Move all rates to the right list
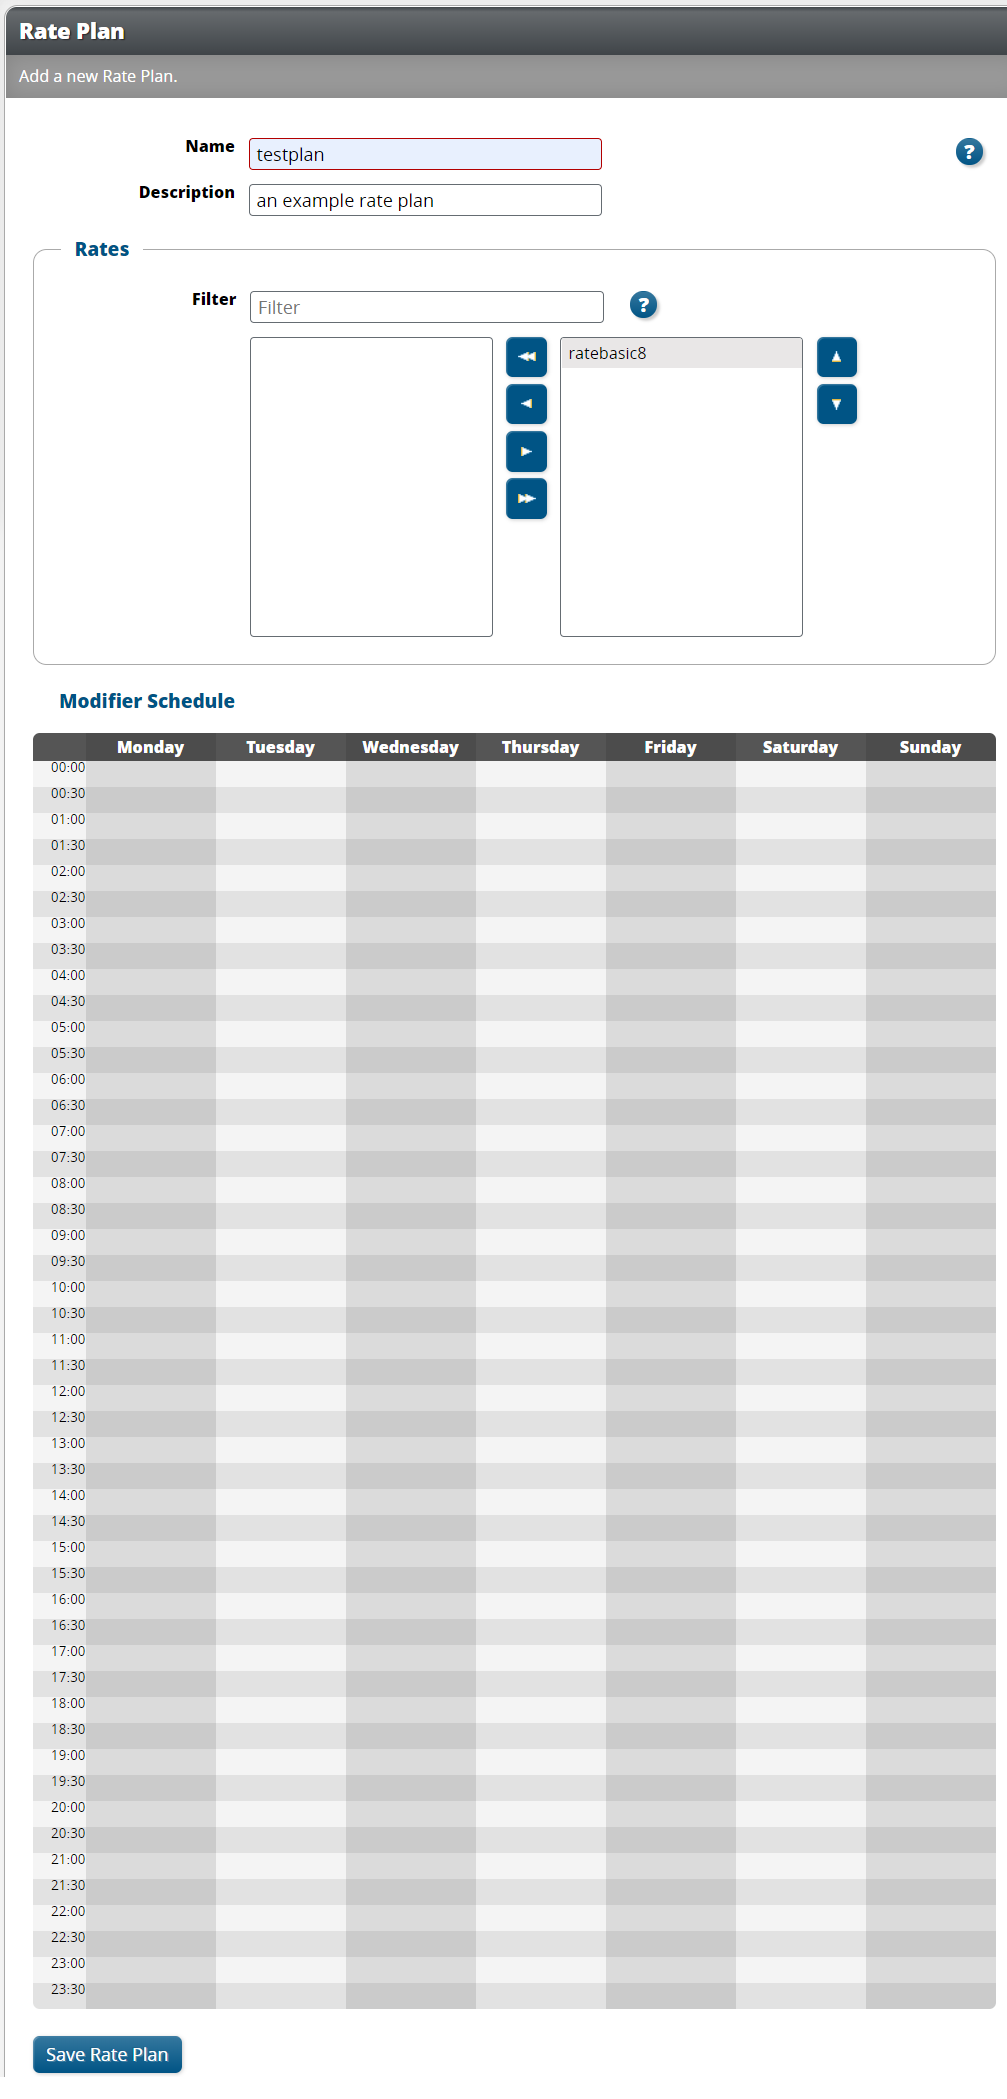The width and height of the screenshot is (1007, 2099). [526, 498]
